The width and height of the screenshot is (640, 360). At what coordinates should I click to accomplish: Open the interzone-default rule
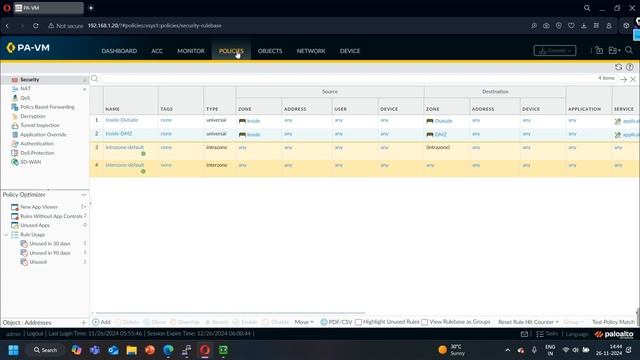pos(124,165)
